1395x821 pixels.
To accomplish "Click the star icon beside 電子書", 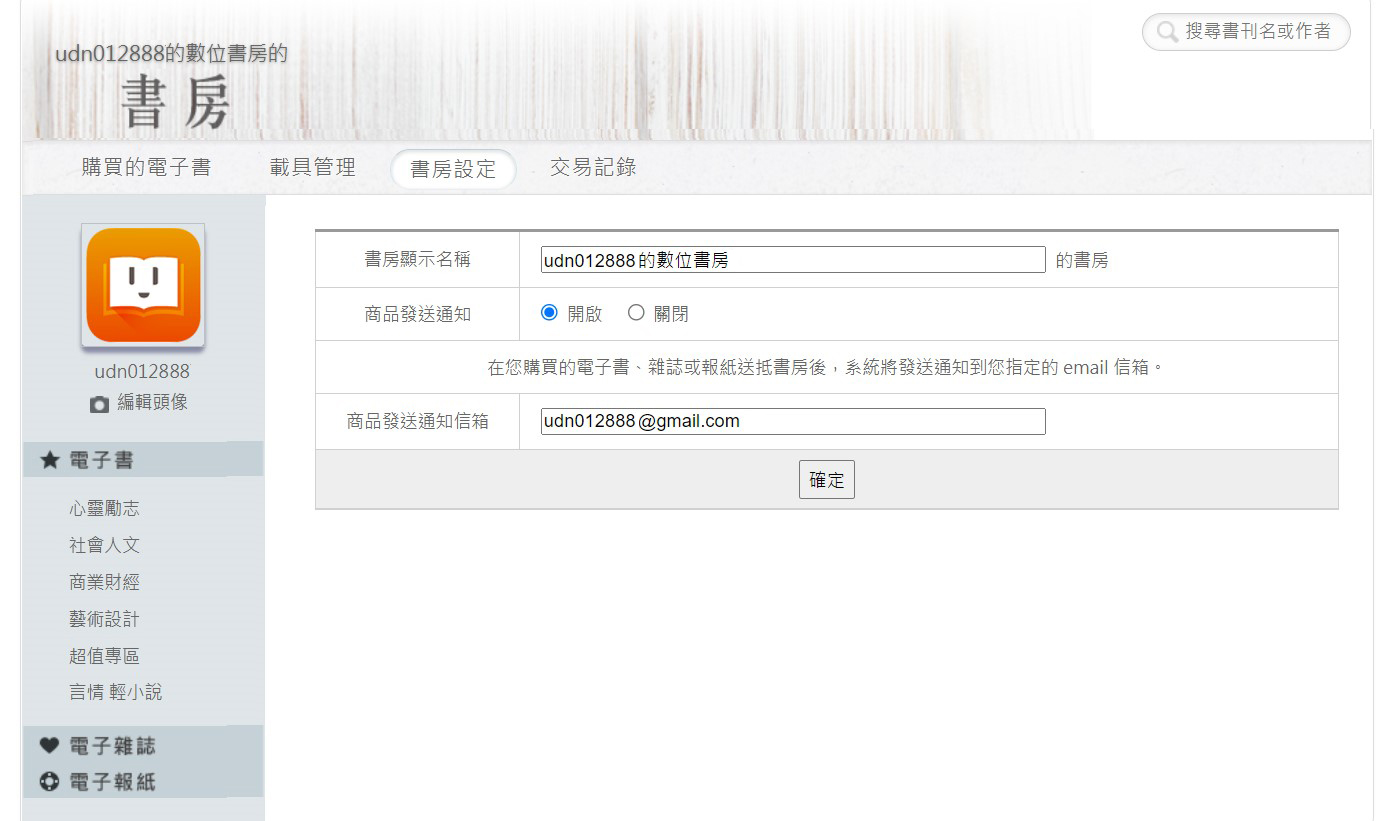I will (50, 460).
